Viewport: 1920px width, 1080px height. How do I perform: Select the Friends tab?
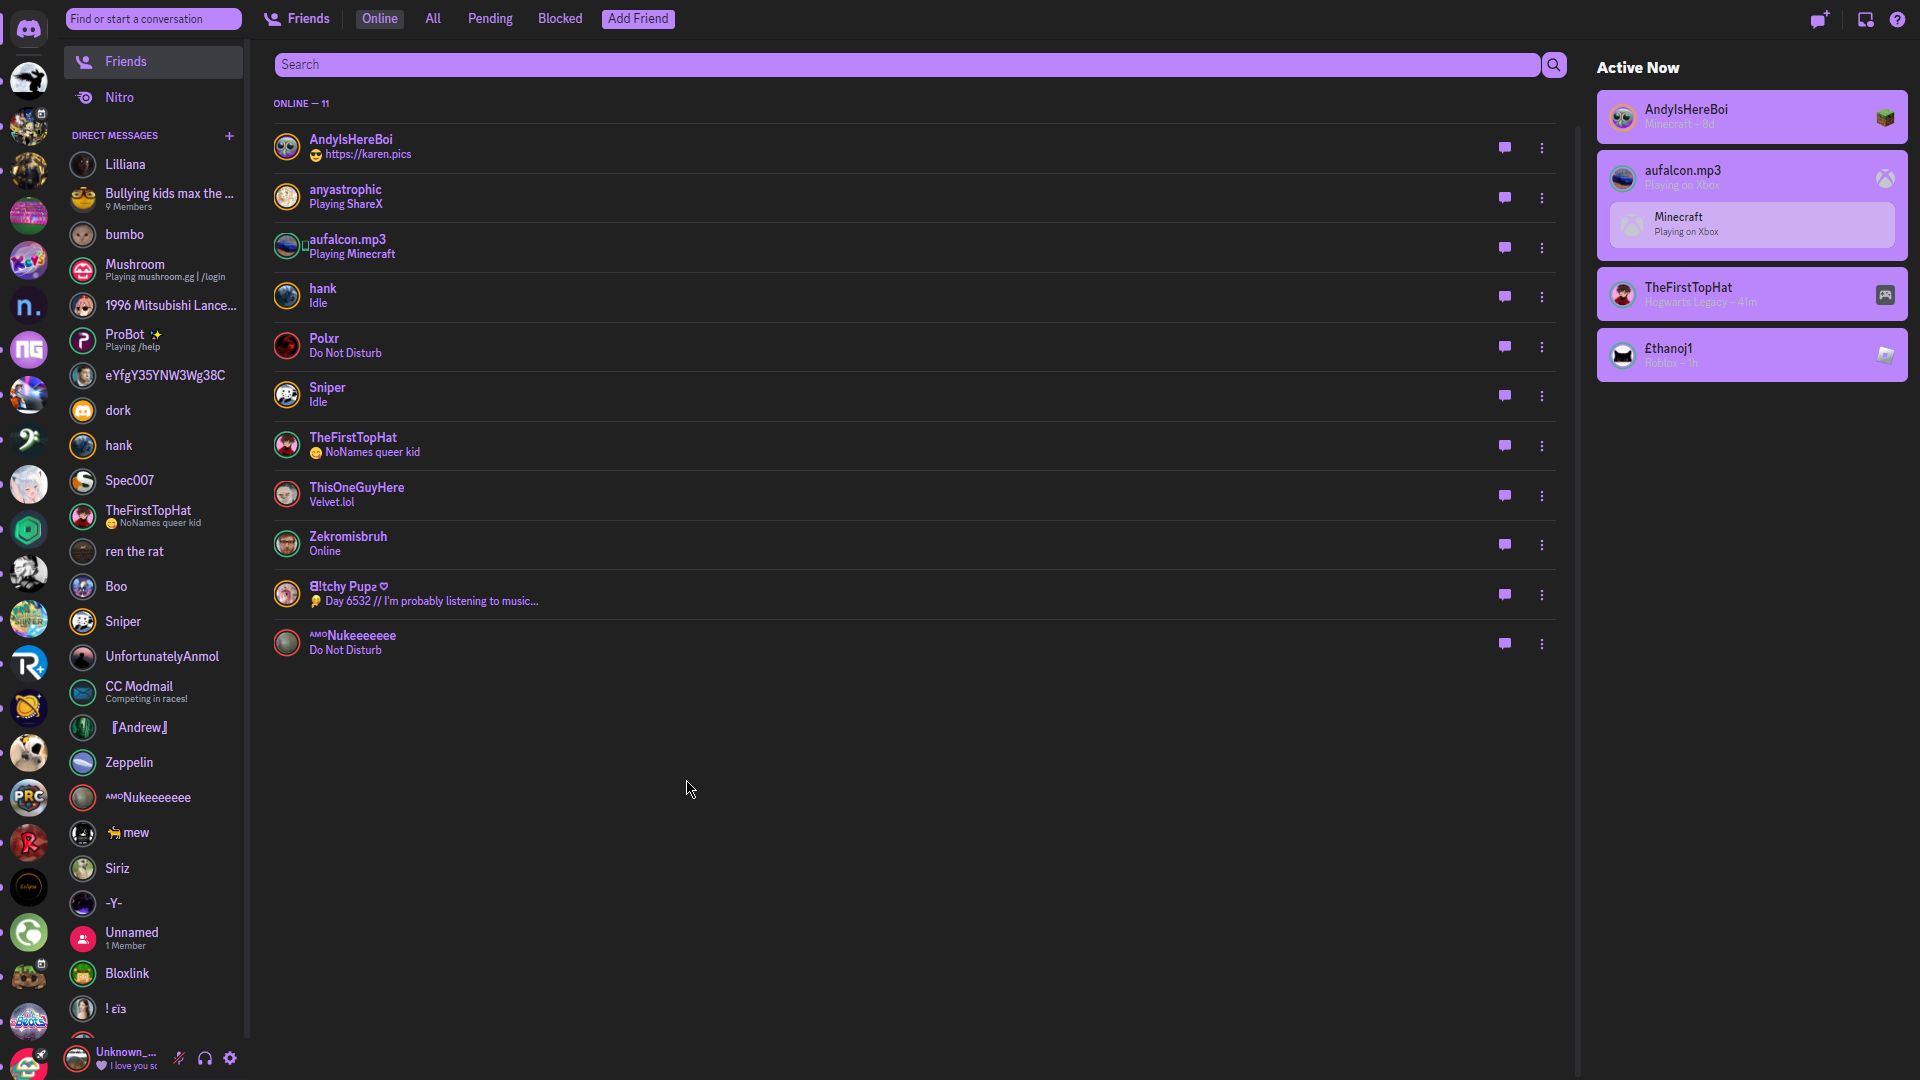pos(297,18)
